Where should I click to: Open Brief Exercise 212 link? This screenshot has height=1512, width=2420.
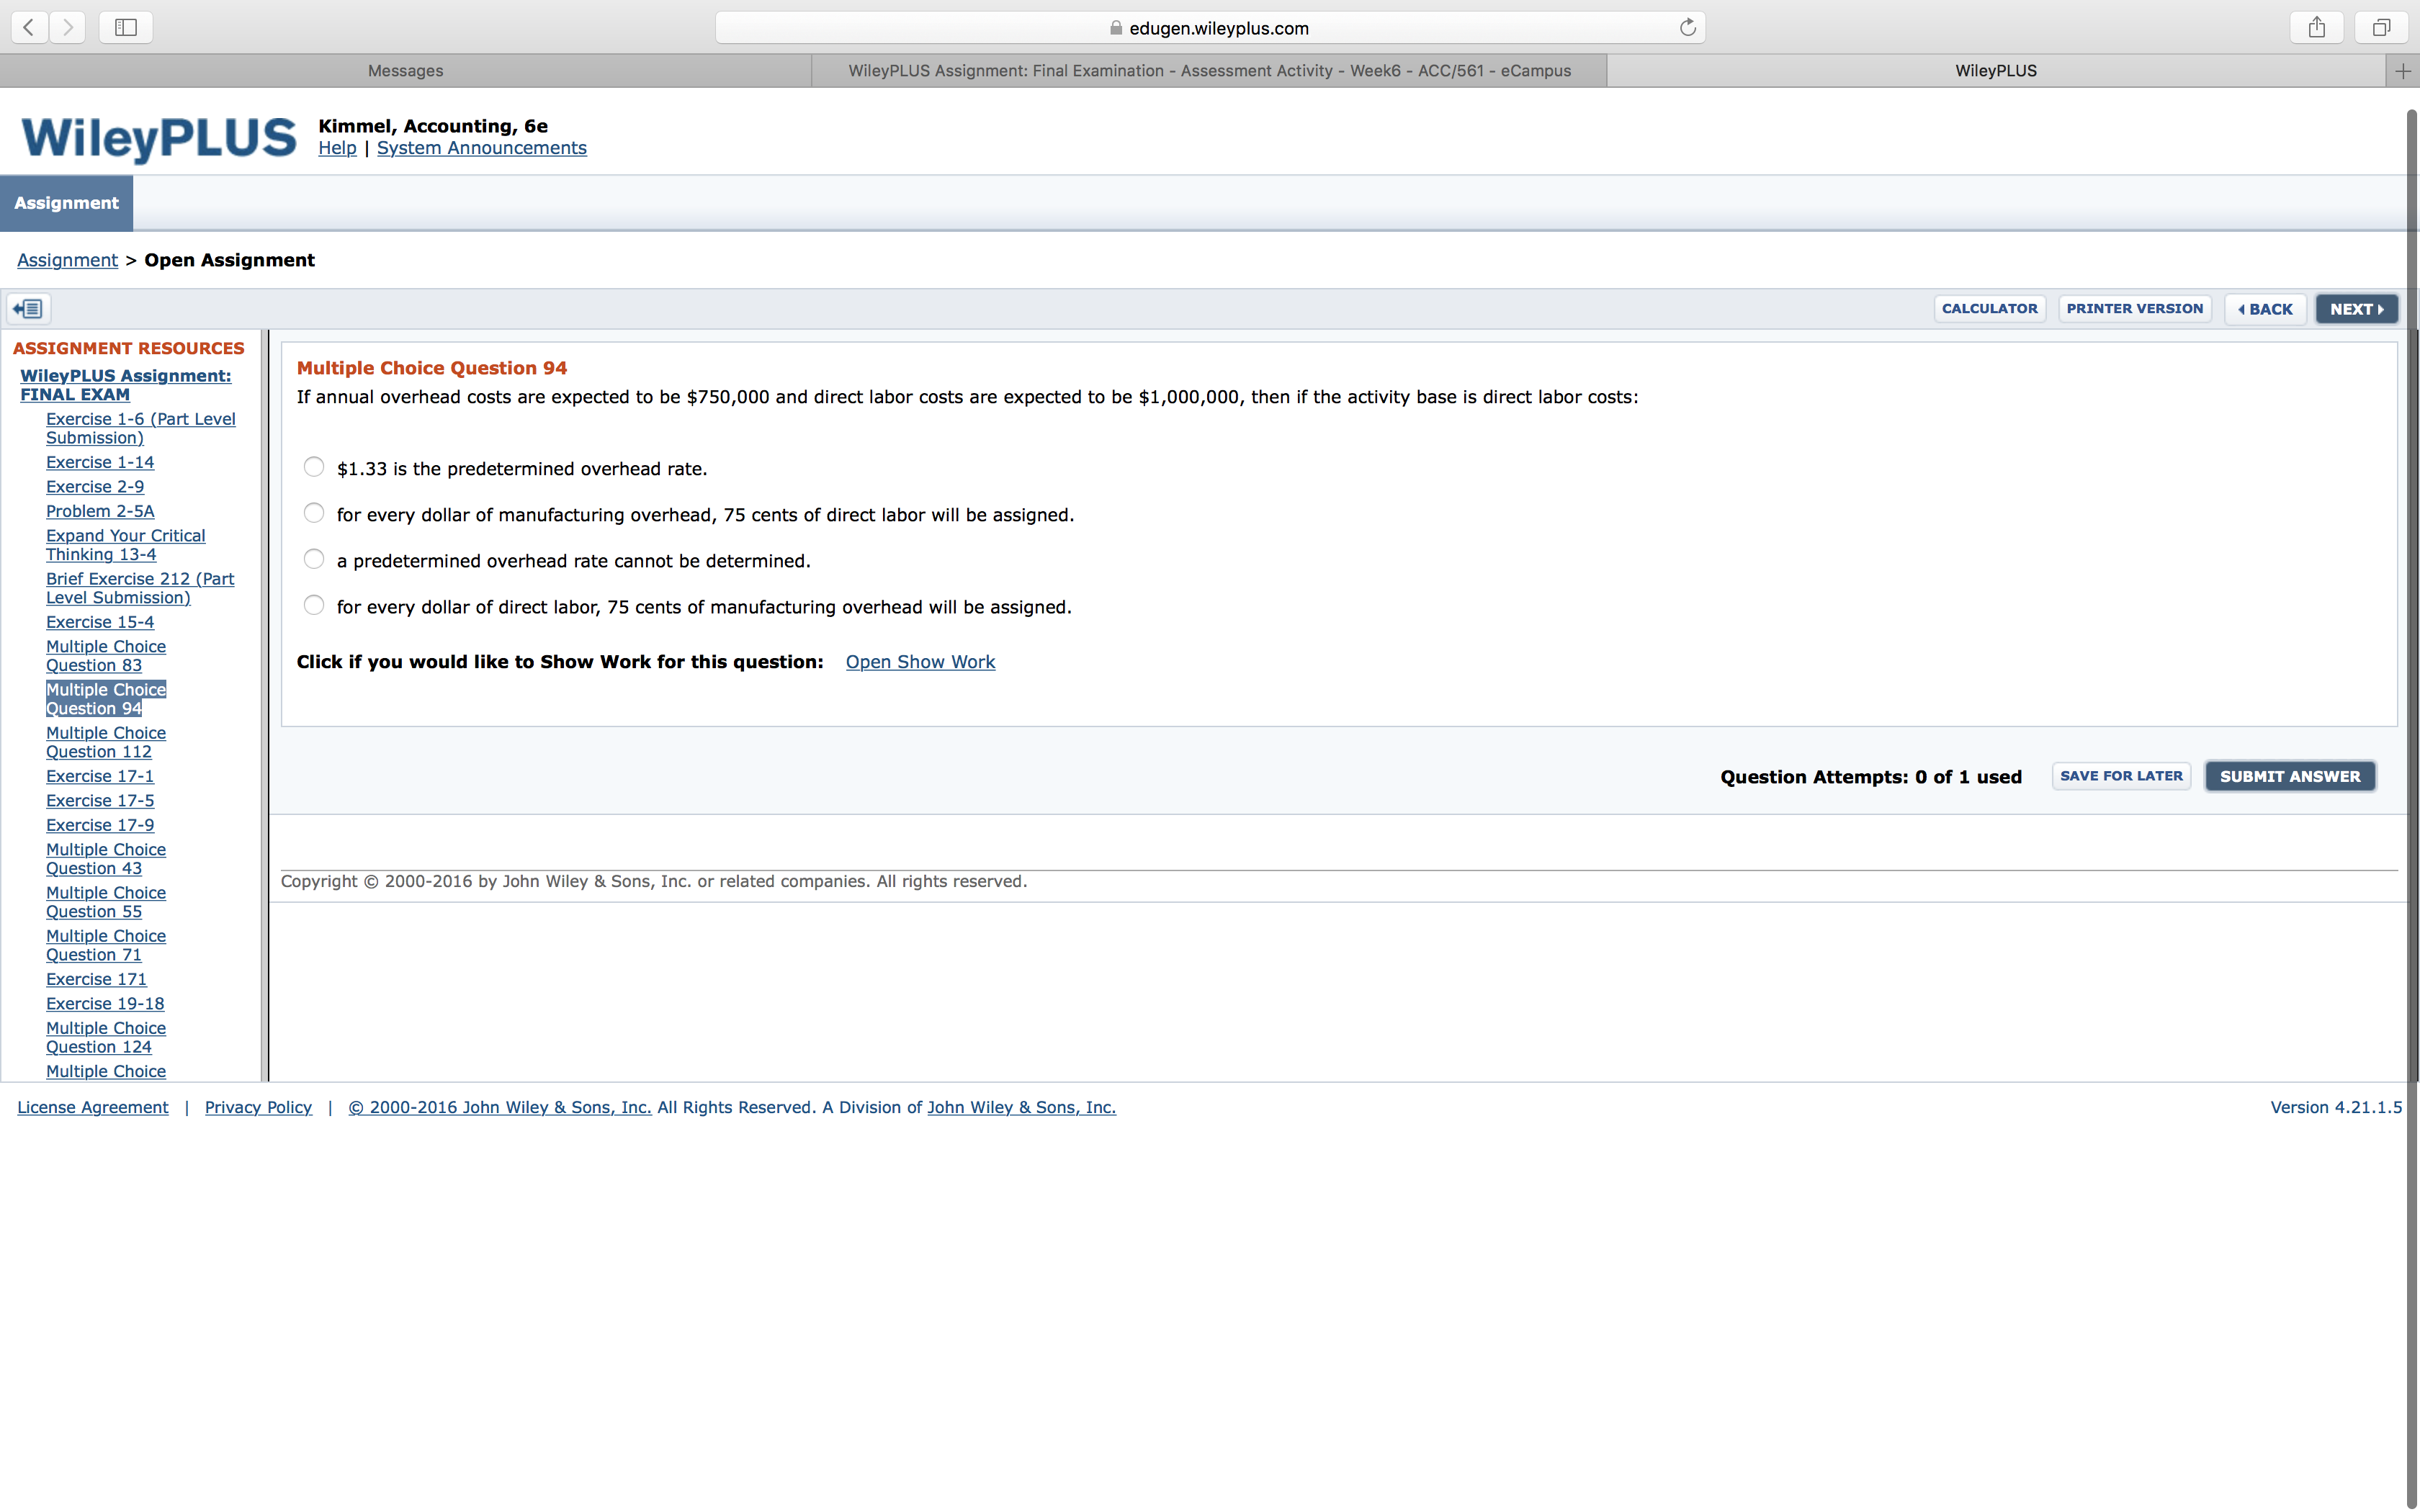pos(140,588)
